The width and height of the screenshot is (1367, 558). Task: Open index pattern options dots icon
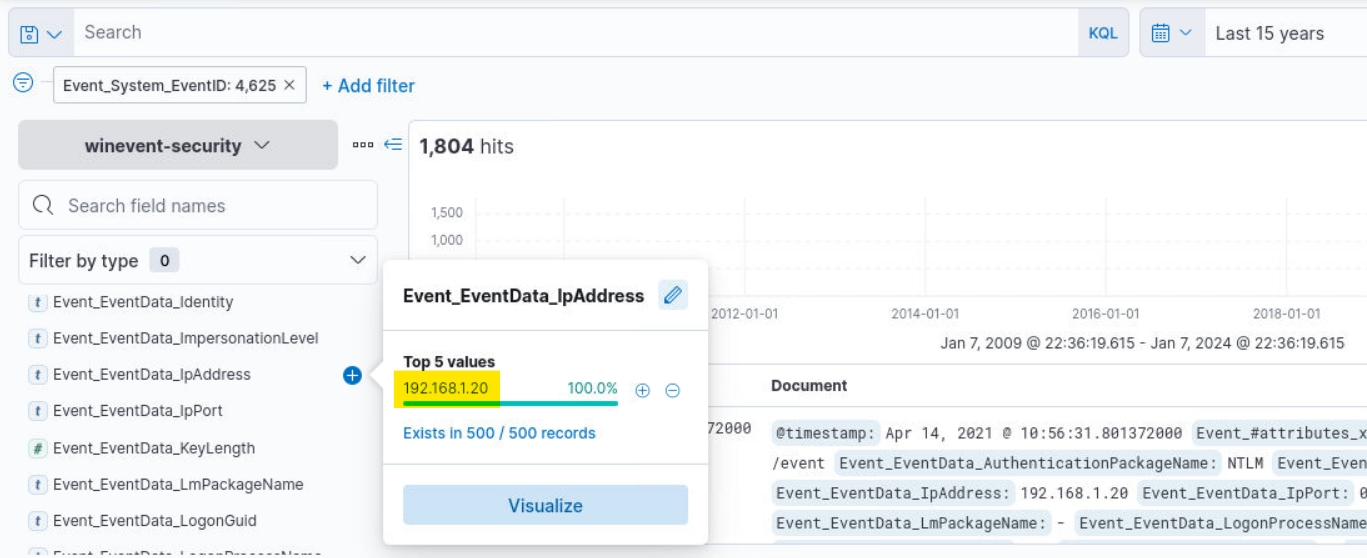363,145
